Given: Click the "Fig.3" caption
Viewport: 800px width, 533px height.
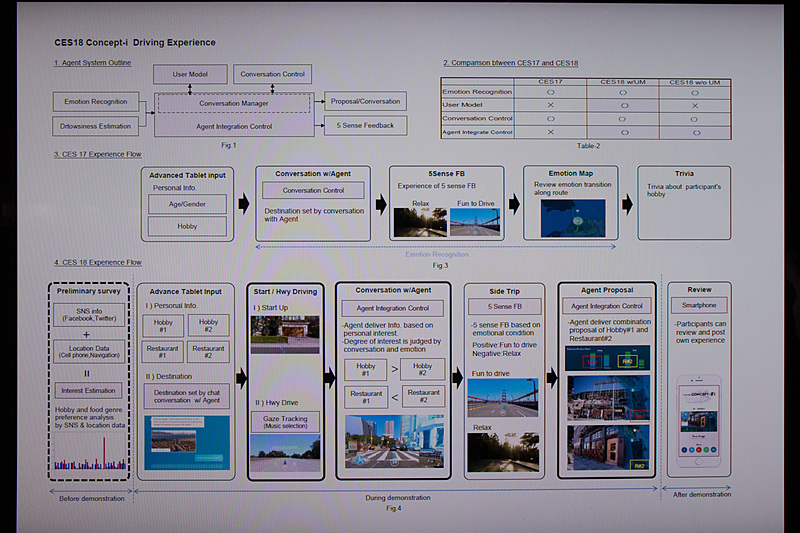Looking at the screenshot, I should click(x=440, y=265).
